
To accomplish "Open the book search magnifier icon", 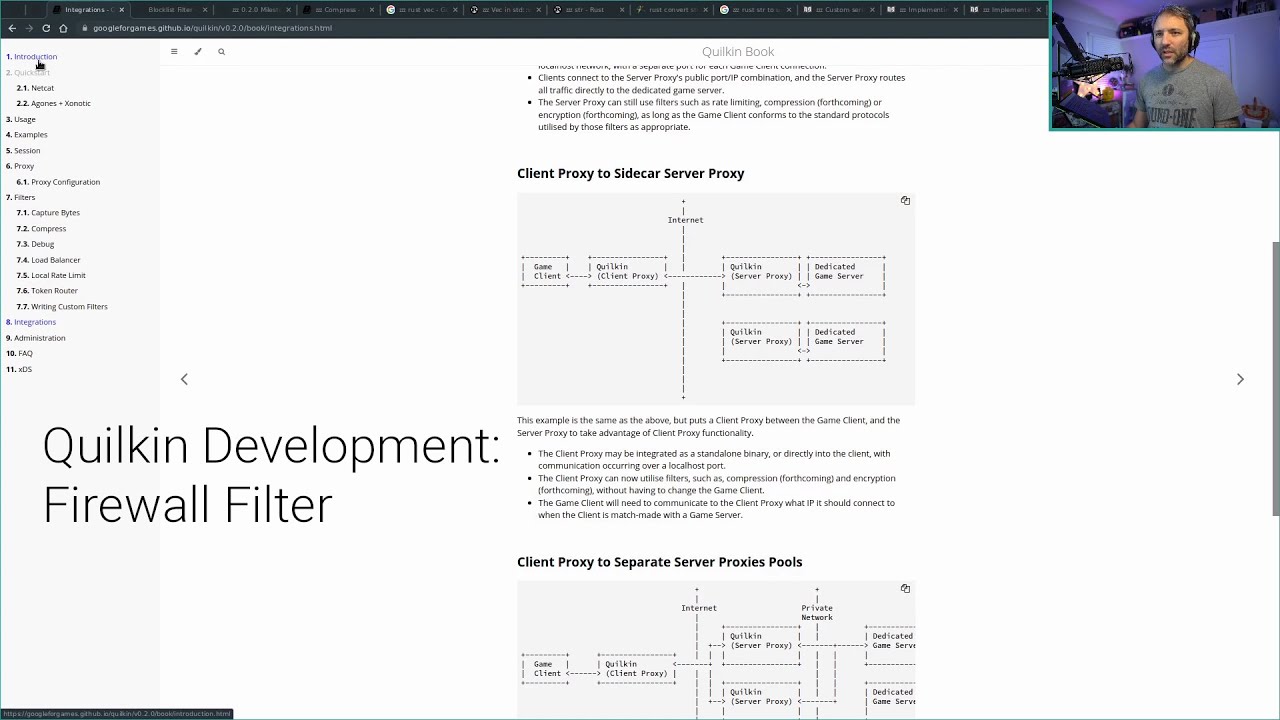I will [x=222, y=51].
